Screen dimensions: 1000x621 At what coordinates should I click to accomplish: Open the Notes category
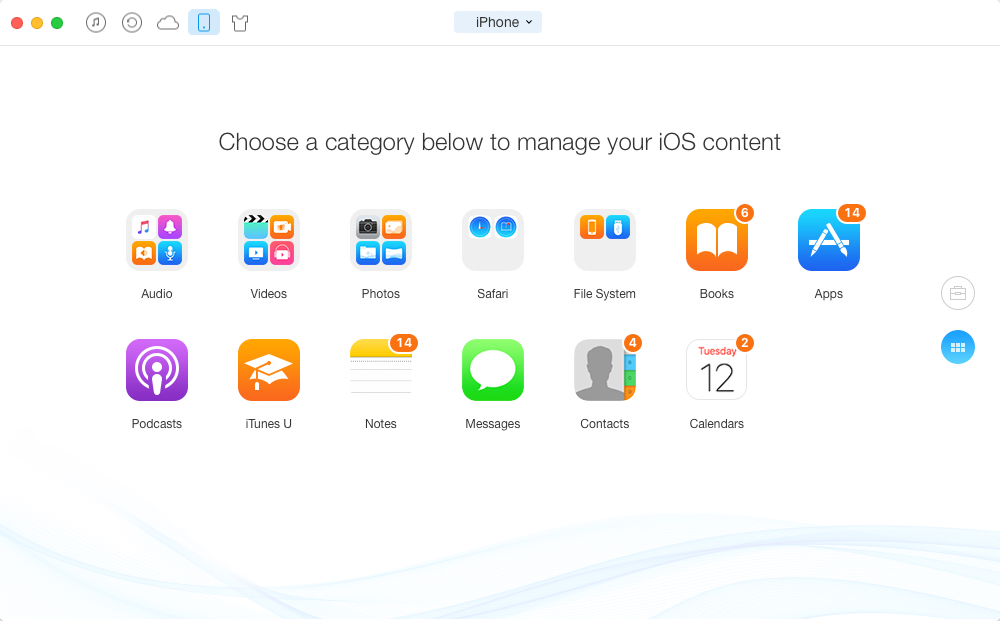coord(381,370)
